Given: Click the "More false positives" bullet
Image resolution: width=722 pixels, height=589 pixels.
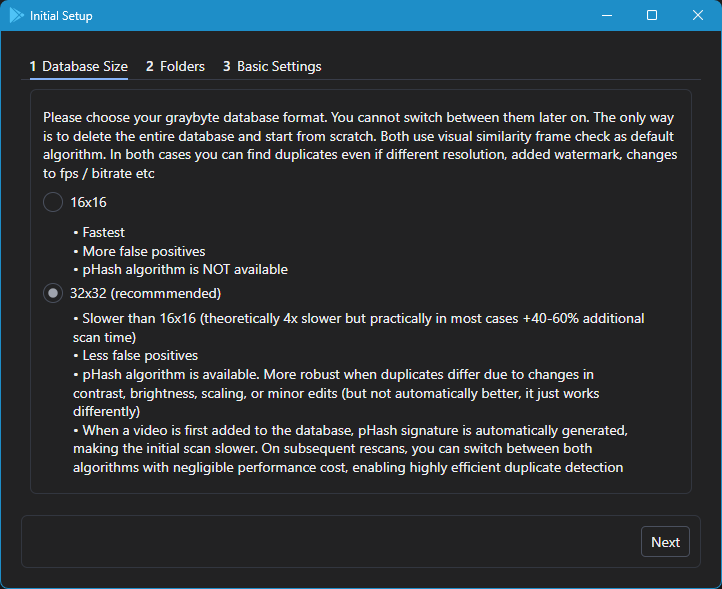Looking at the screenshot, I should (x=142, y=251).
